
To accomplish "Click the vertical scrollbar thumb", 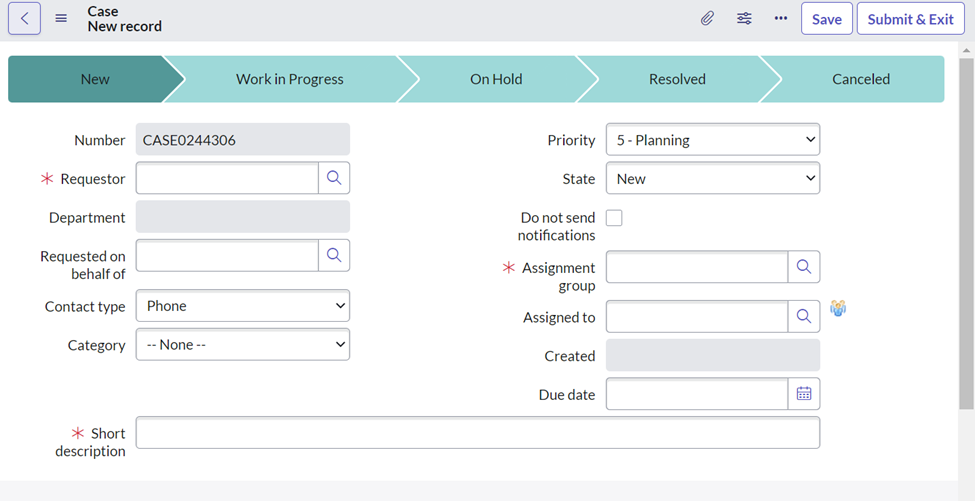I will point(966,235).
